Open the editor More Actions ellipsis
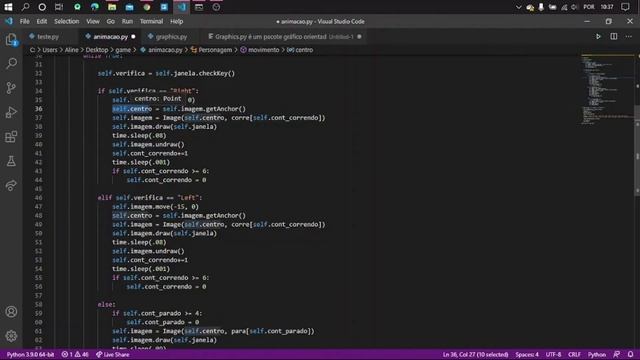The image size is (640, 360). click(629, 36)
